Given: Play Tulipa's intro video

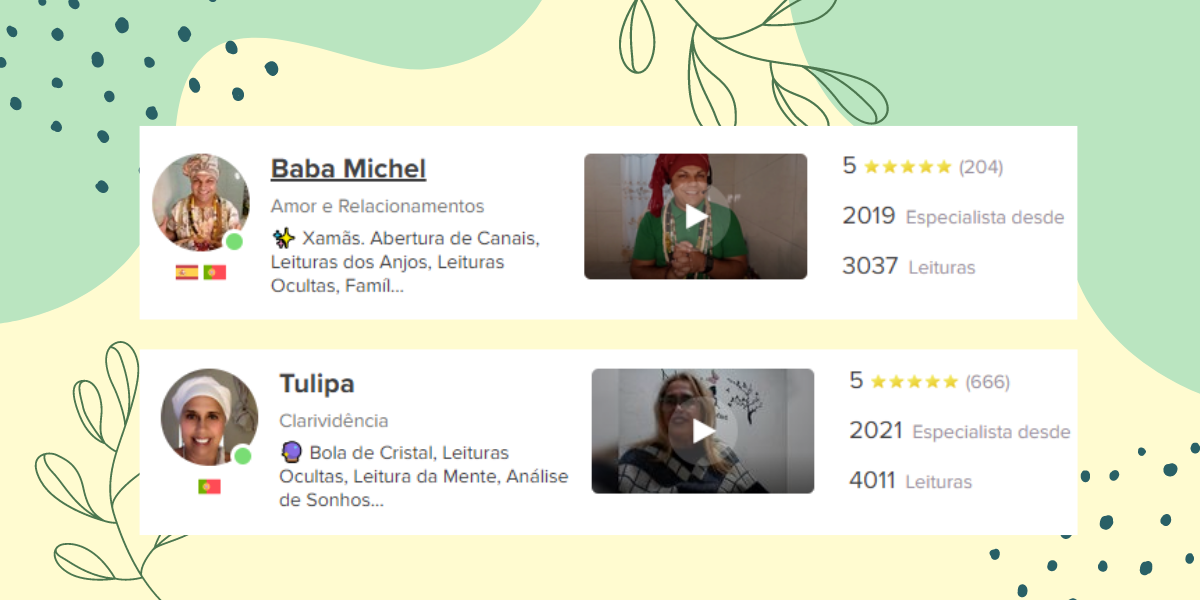Looking at the screenshot, I should (703, 431).
